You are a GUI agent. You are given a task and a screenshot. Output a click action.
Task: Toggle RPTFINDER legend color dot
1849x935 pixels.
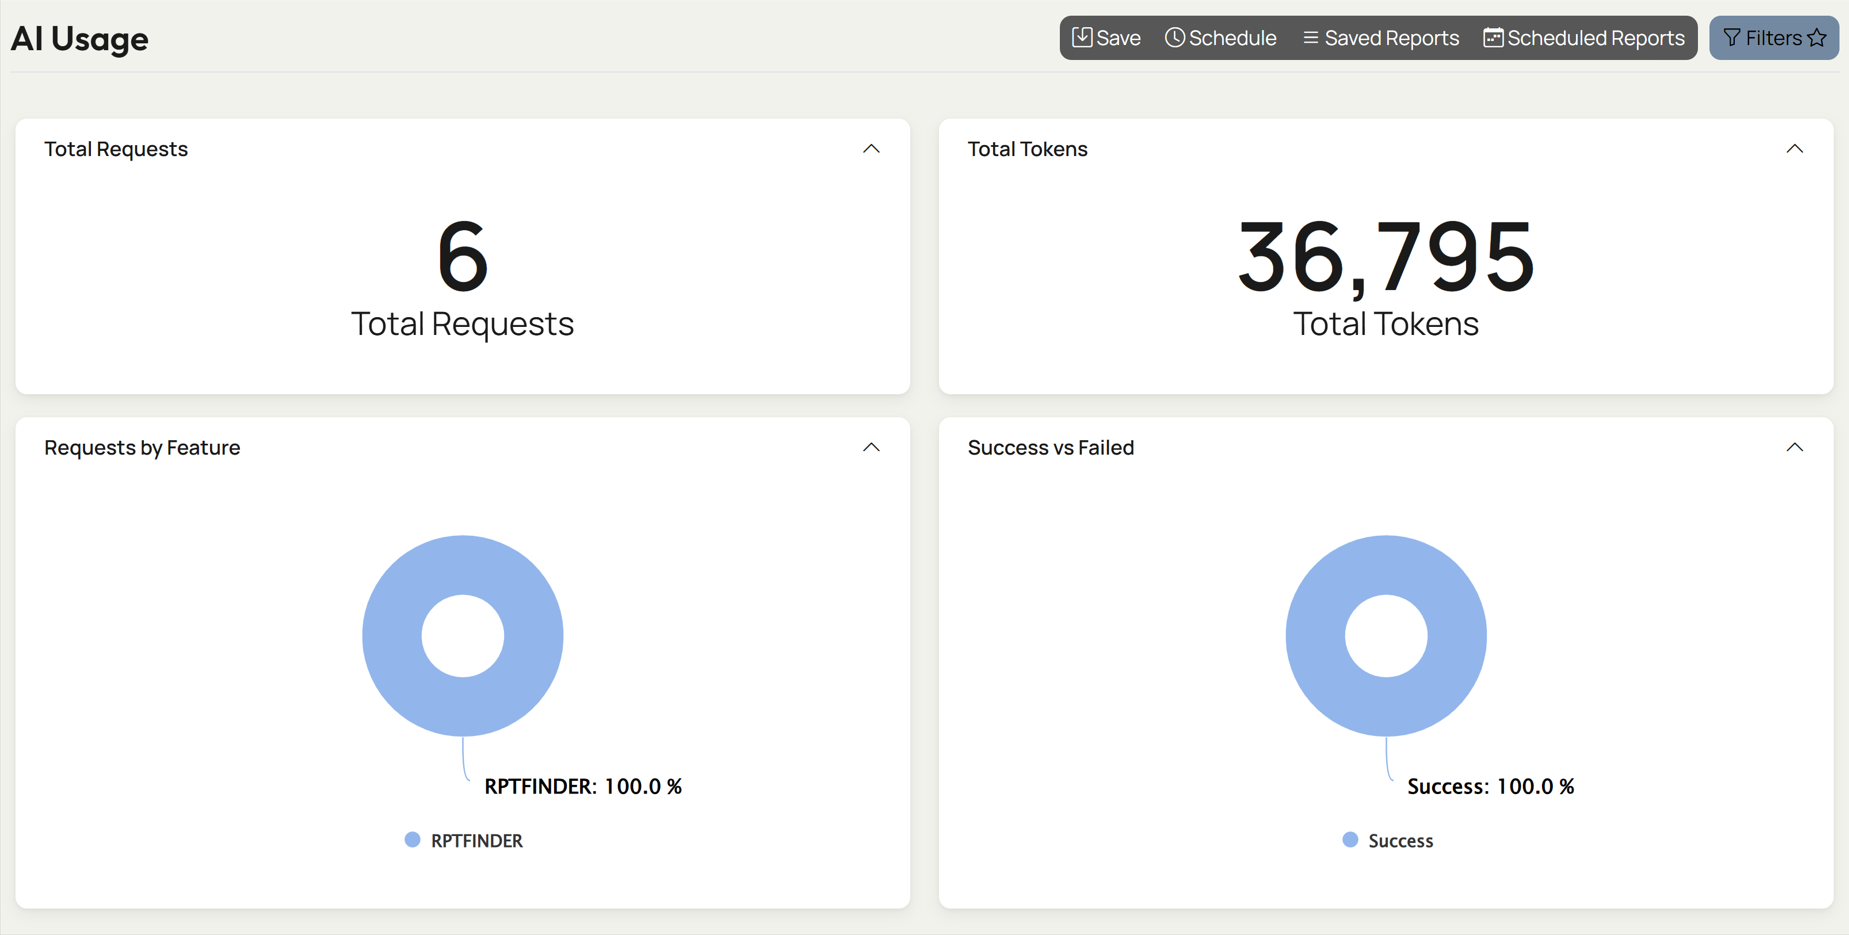coord(412,840)
